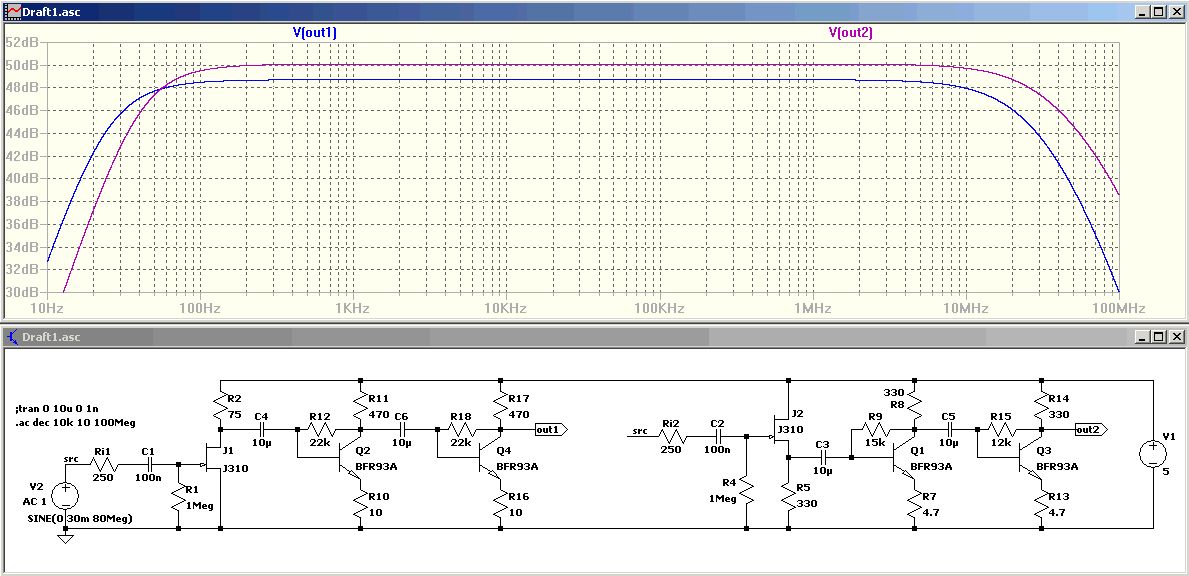Screen dimensions: 1189x576
Task: Open the schematic window's title bar icon menu
Action: [x=12, y=337]
